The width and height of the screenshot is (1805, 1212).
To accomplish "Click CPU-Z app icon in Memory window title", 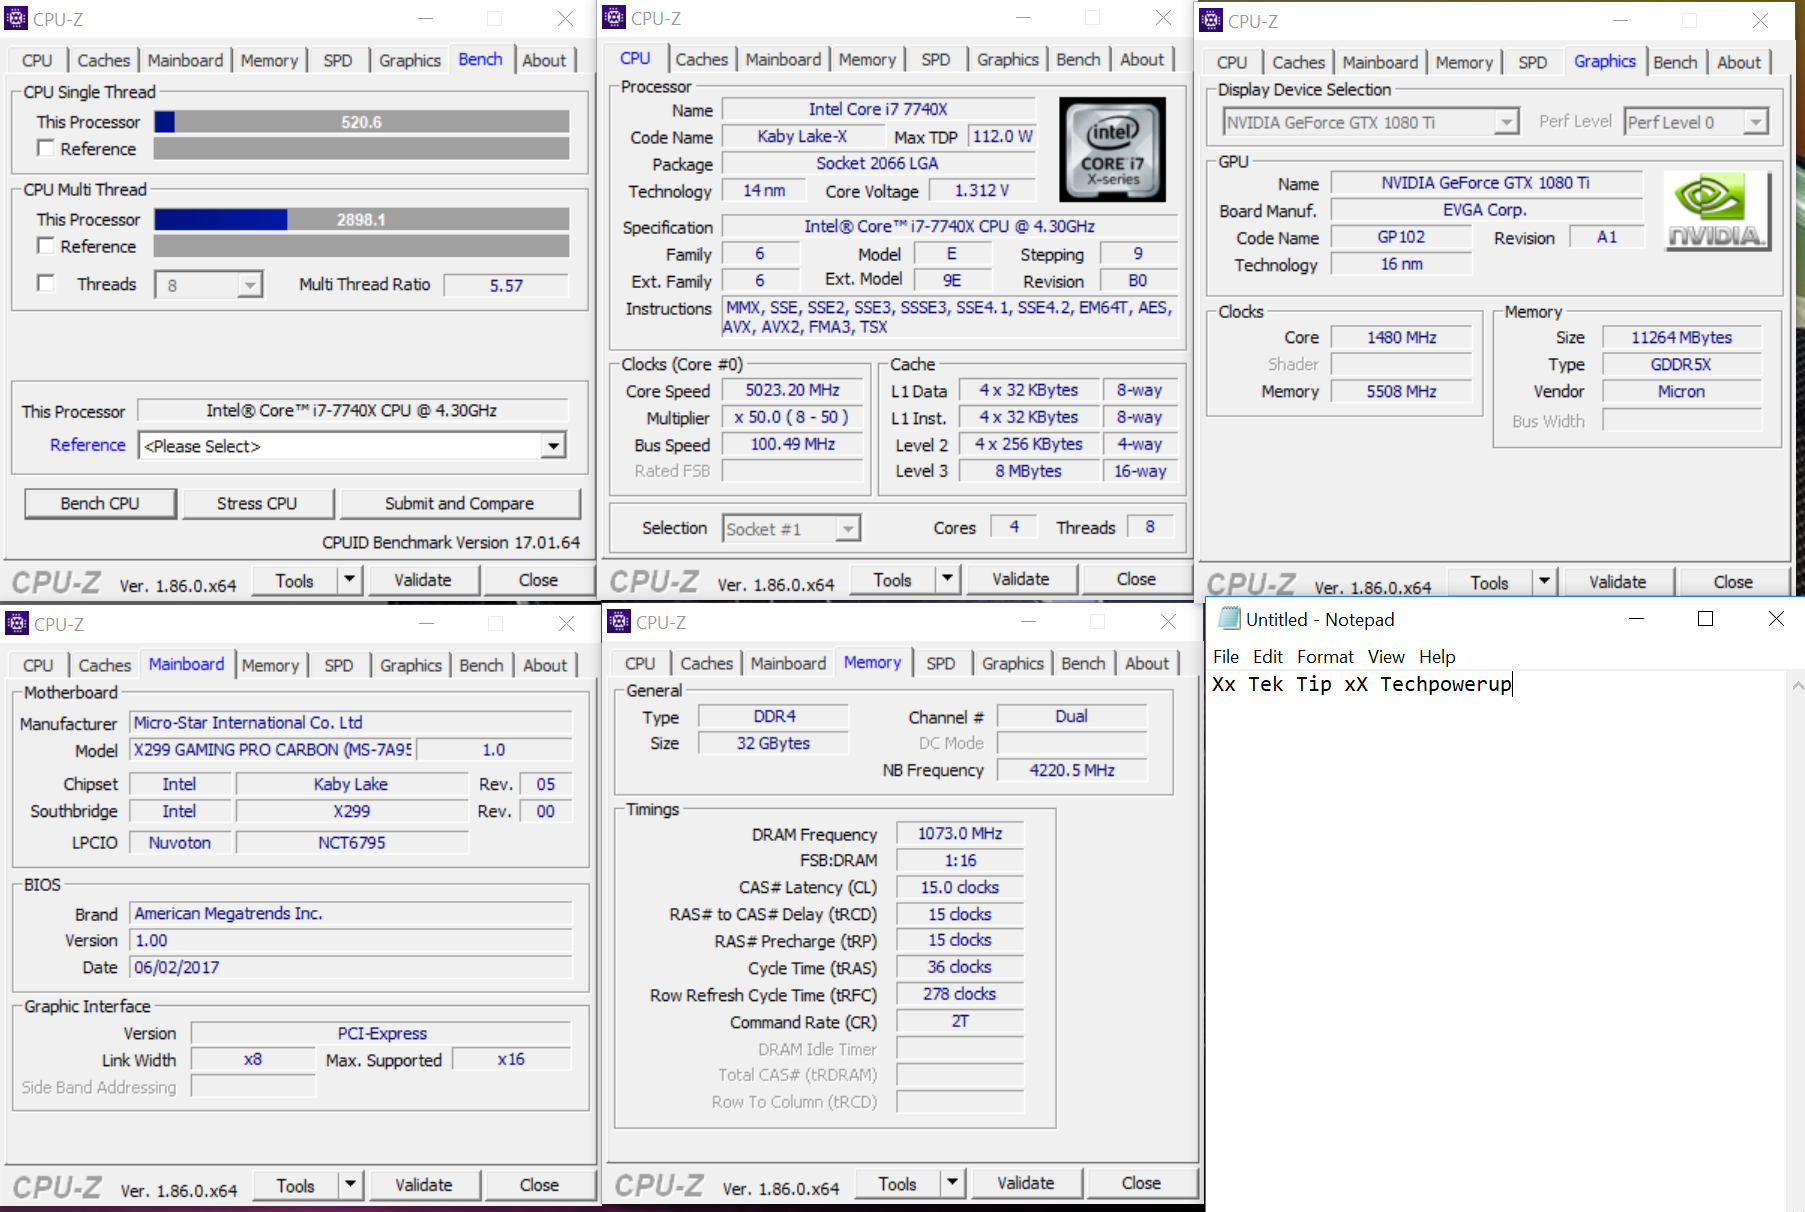I will coord(619,622).
